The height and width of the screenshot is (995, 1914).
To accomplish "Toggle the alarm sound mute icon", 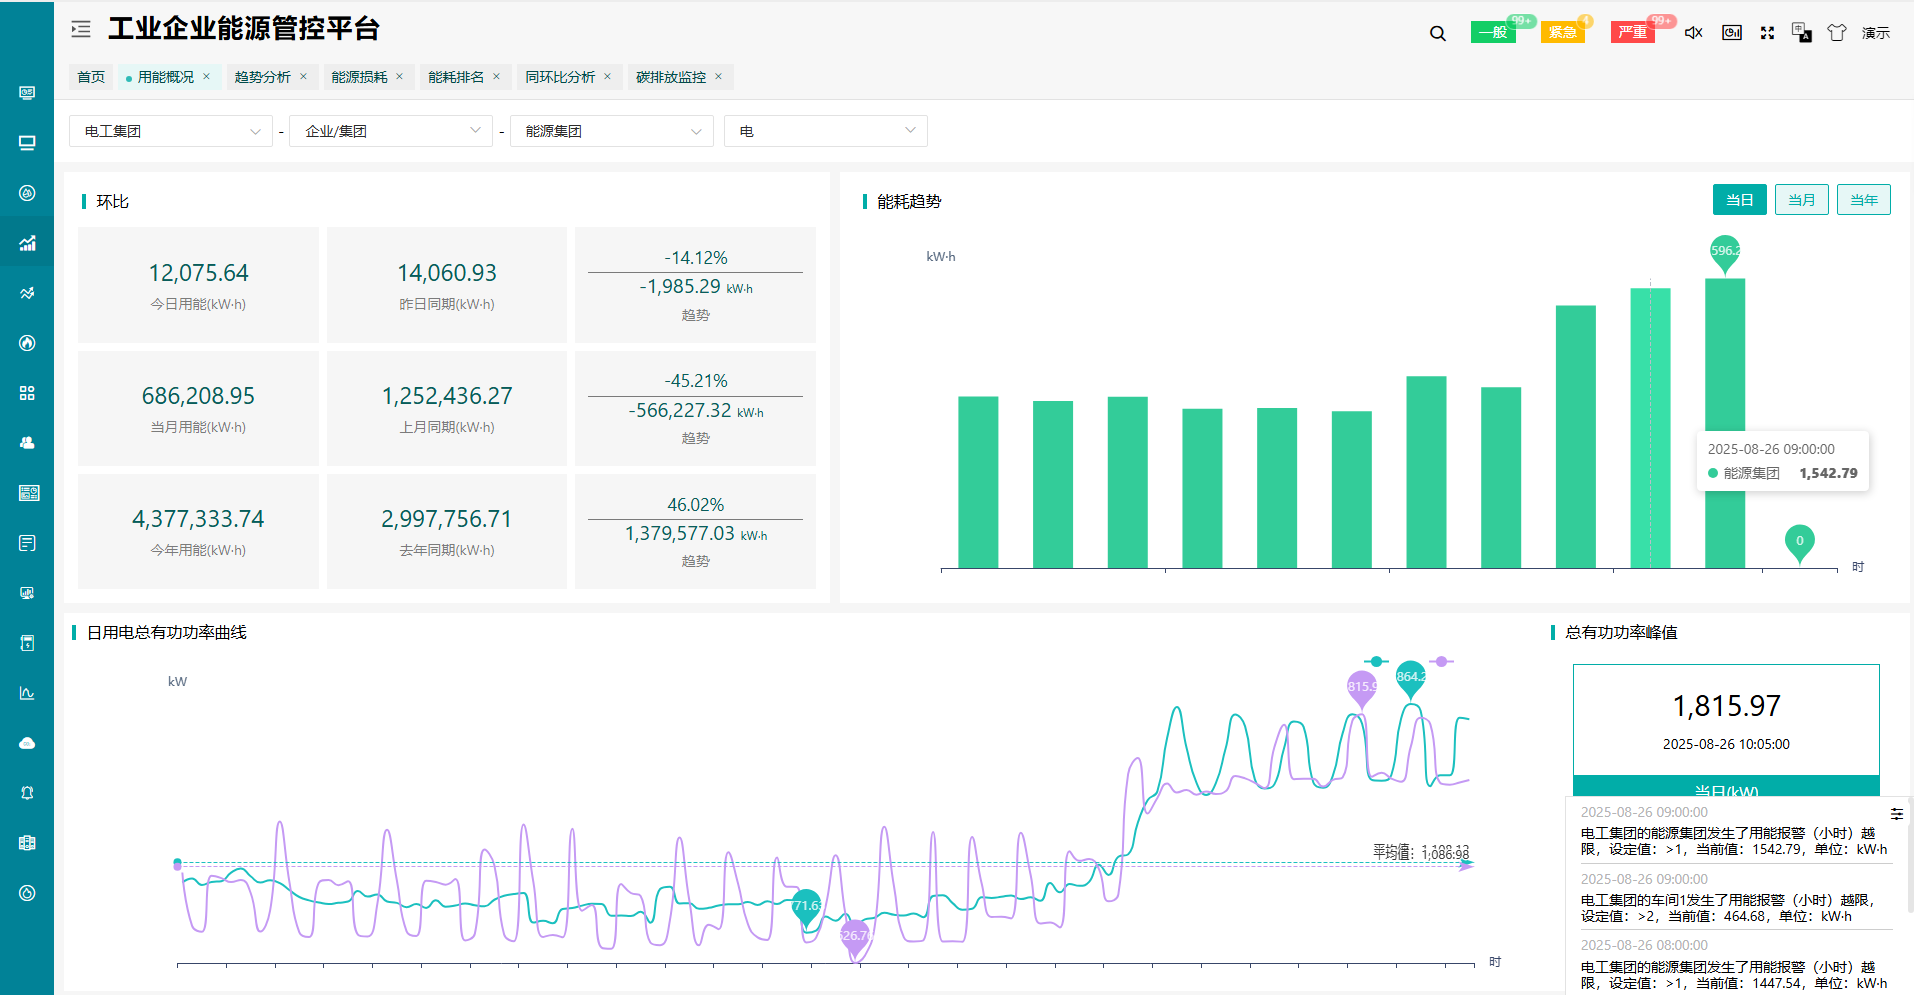I will [x=1693, y=33].
